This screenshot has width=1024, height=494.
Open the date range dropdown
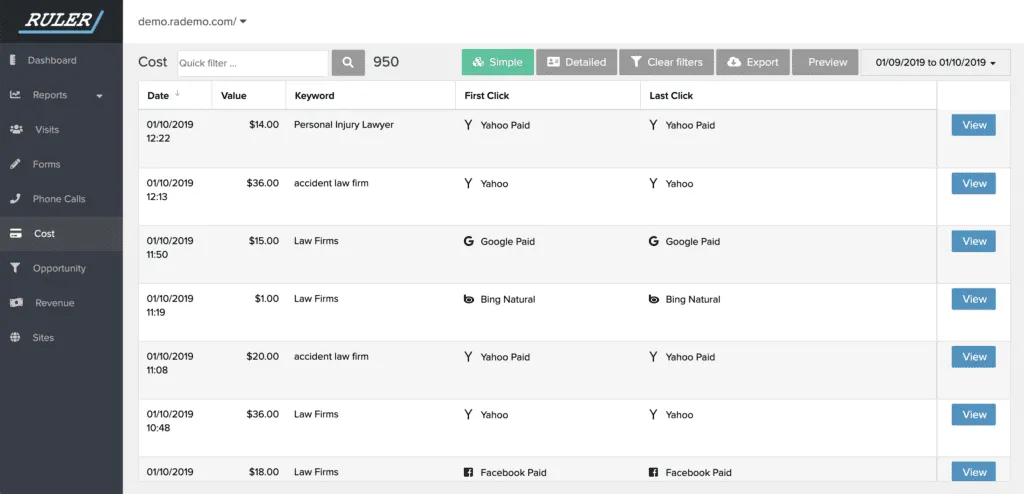pos(935,62)
